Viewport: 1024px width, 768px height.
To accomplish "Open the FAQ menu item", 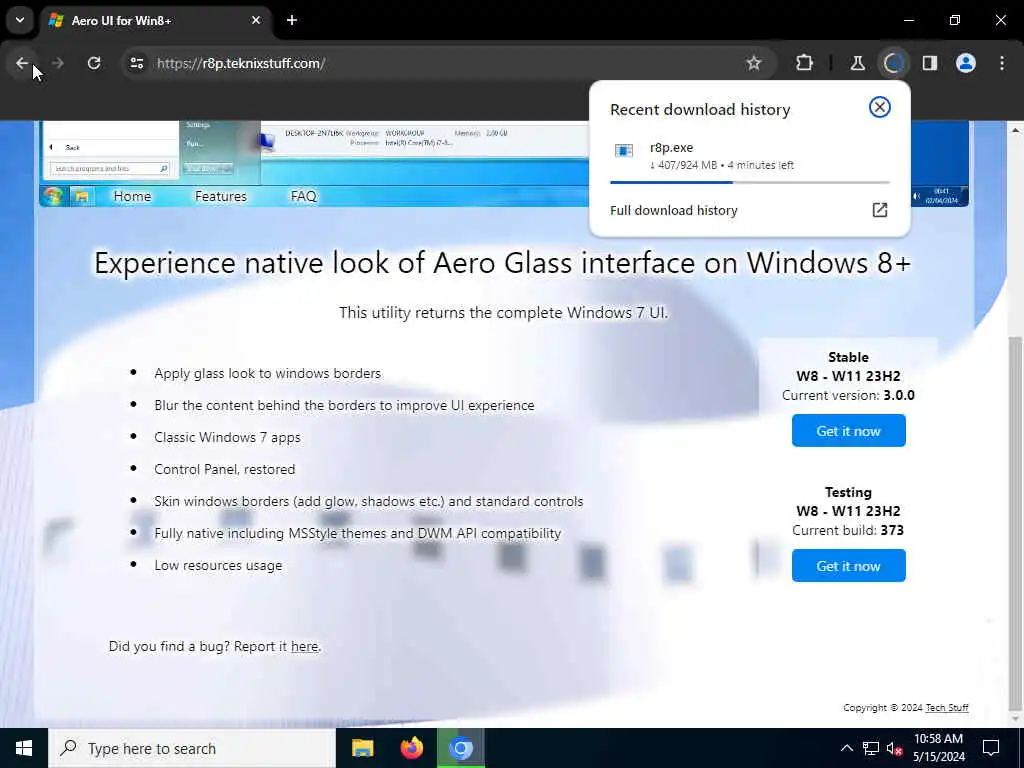I will tap(303, 196).
